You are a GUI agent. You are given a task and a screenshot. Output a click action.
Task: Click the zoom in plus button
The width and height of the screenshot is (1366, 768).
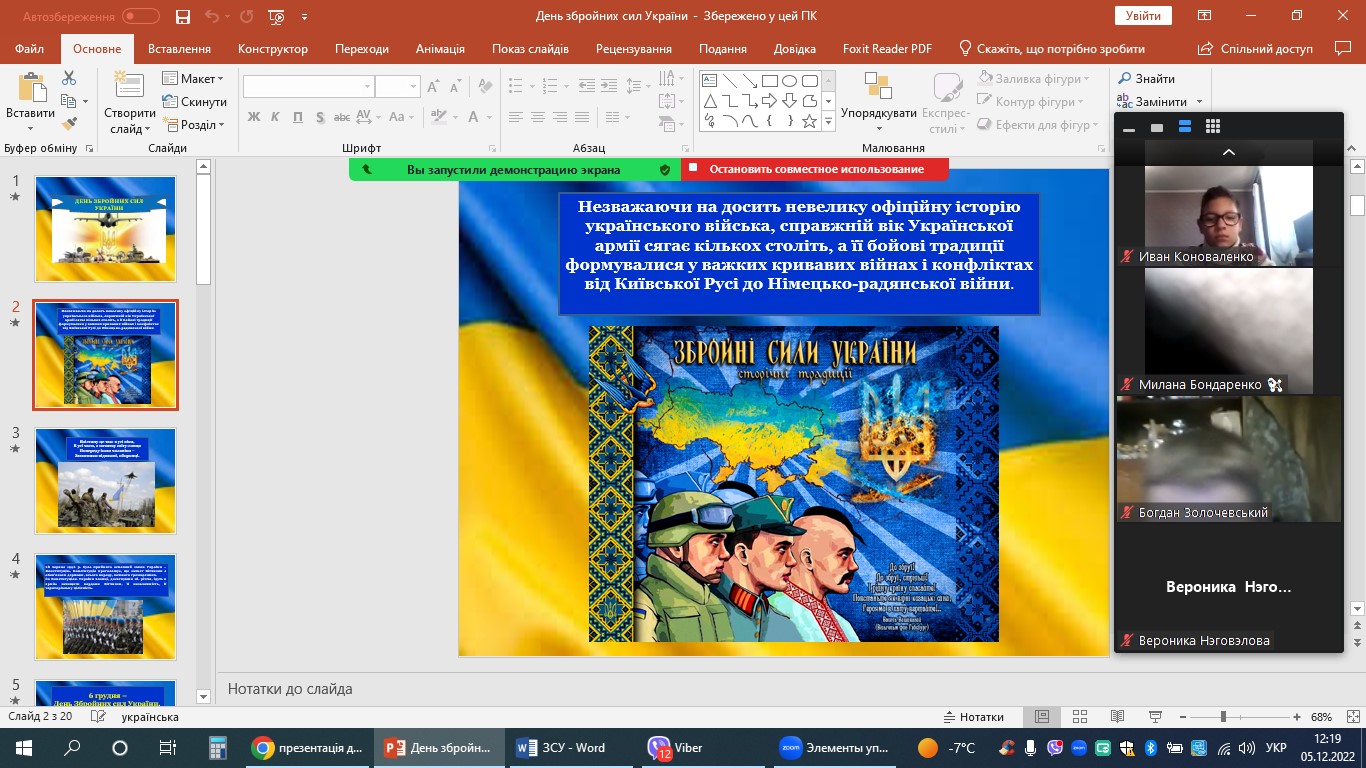(1297, 717)
